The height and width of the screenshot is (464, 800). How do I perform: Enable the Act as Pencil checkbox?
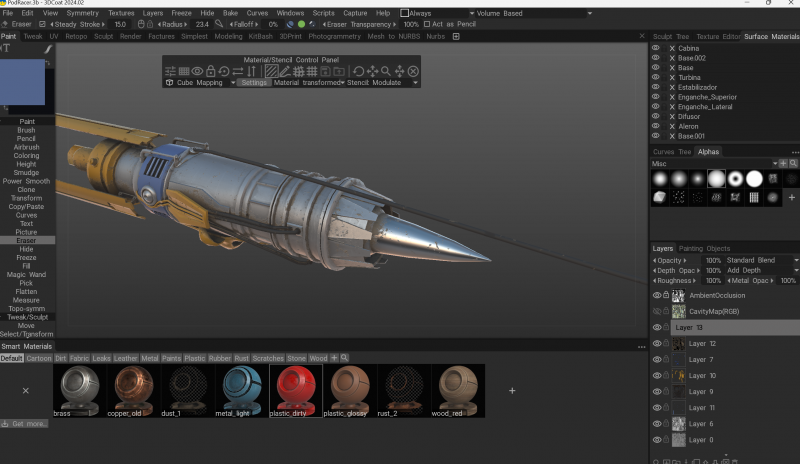point(427,24)
